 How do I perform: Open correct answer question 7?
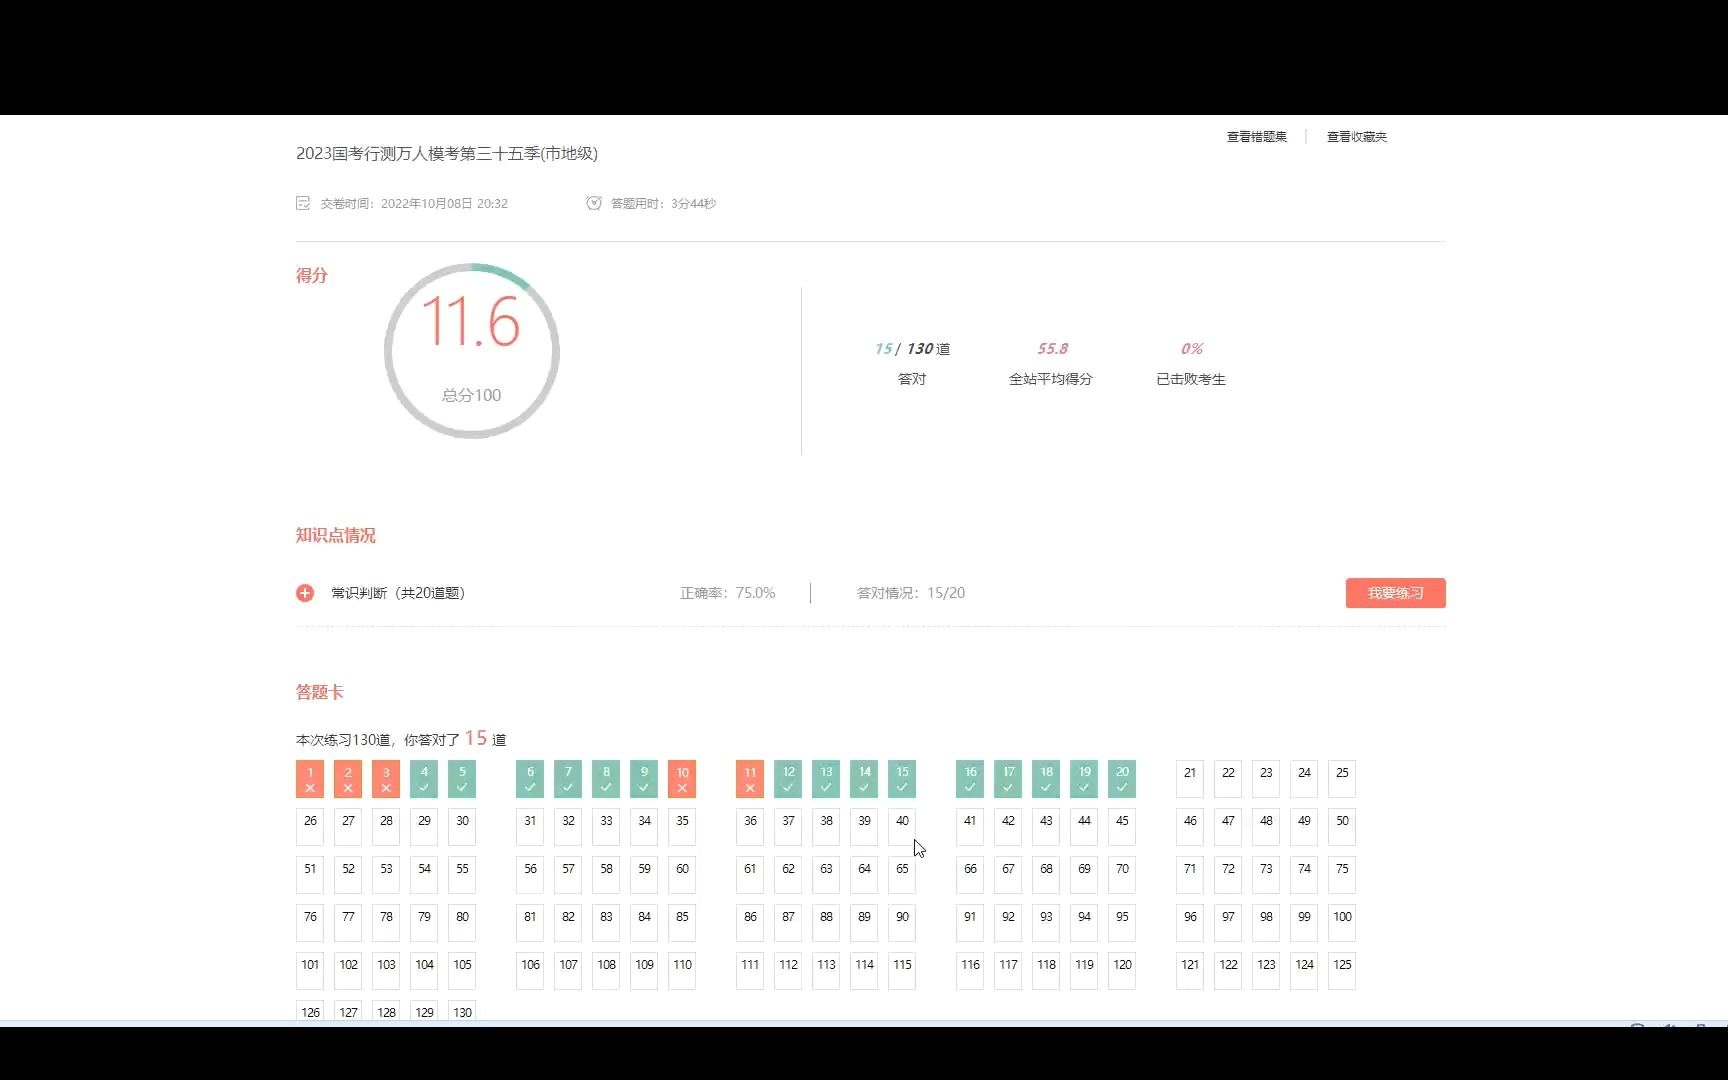tap(568, 779)
